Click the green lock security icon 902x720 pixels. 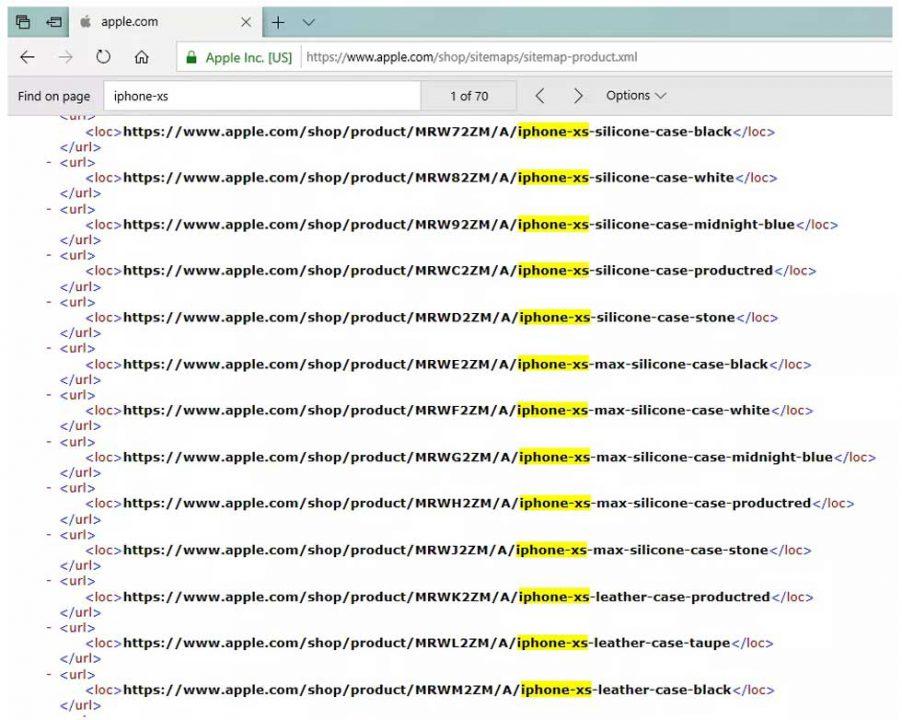pyautogui.click(x=192, y=57)
